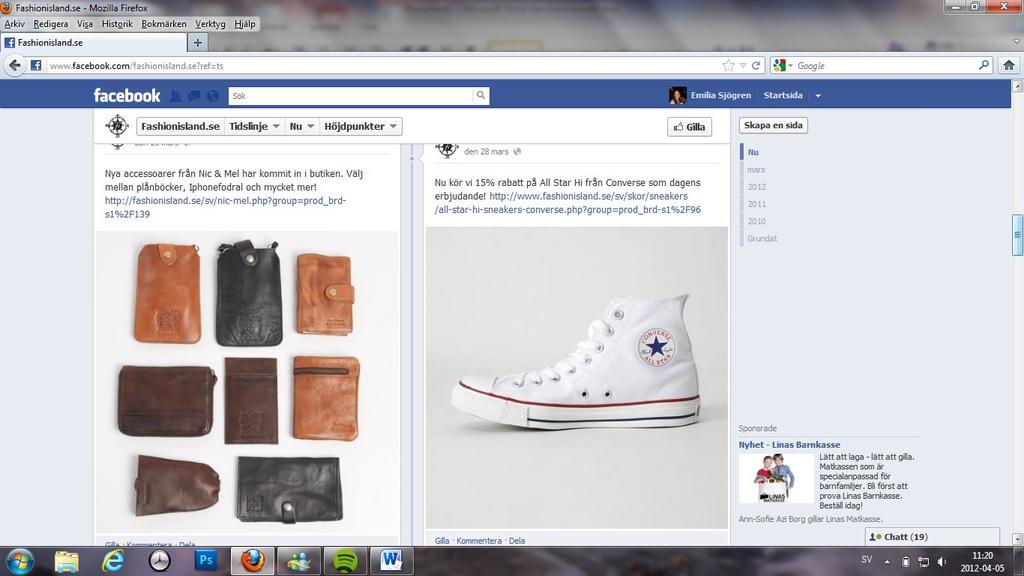This screenshot has height=576, width=1024.
Task: Open the Verktyg menu
Action: [210, 24]
